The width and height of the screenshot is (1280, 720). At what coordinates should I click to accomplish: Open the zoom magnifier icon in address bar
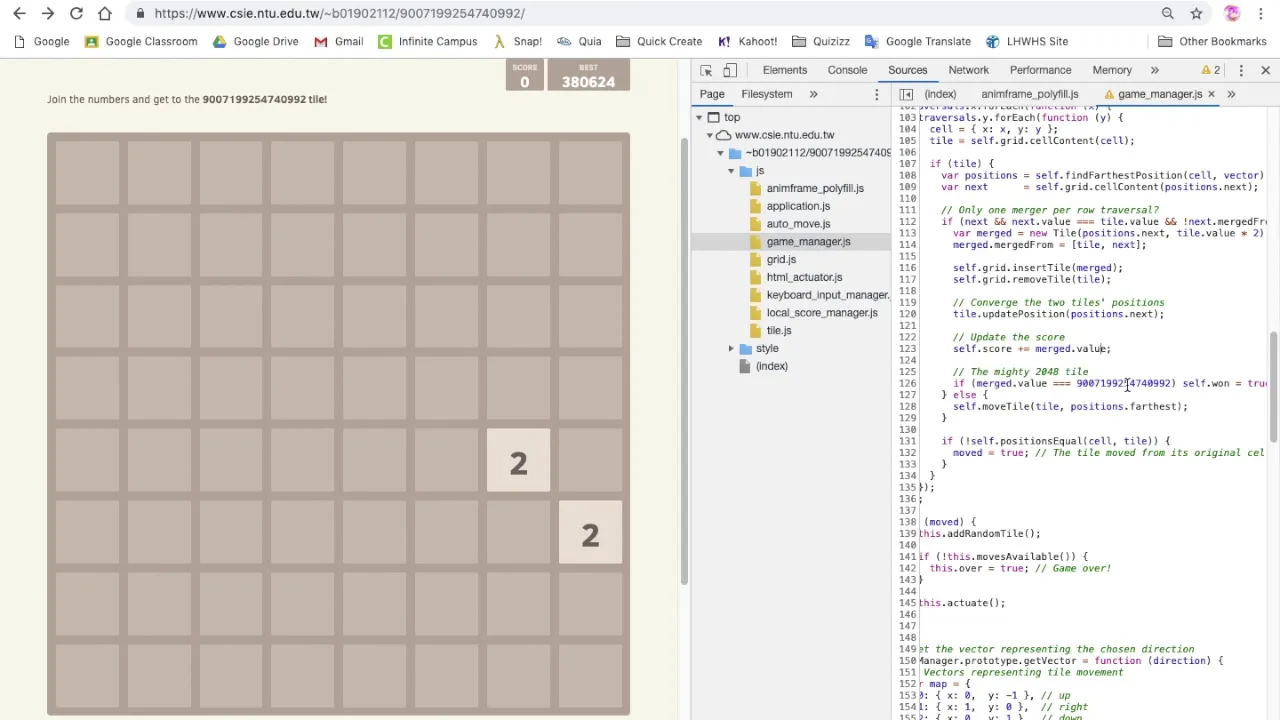[x=1167, y=13]
